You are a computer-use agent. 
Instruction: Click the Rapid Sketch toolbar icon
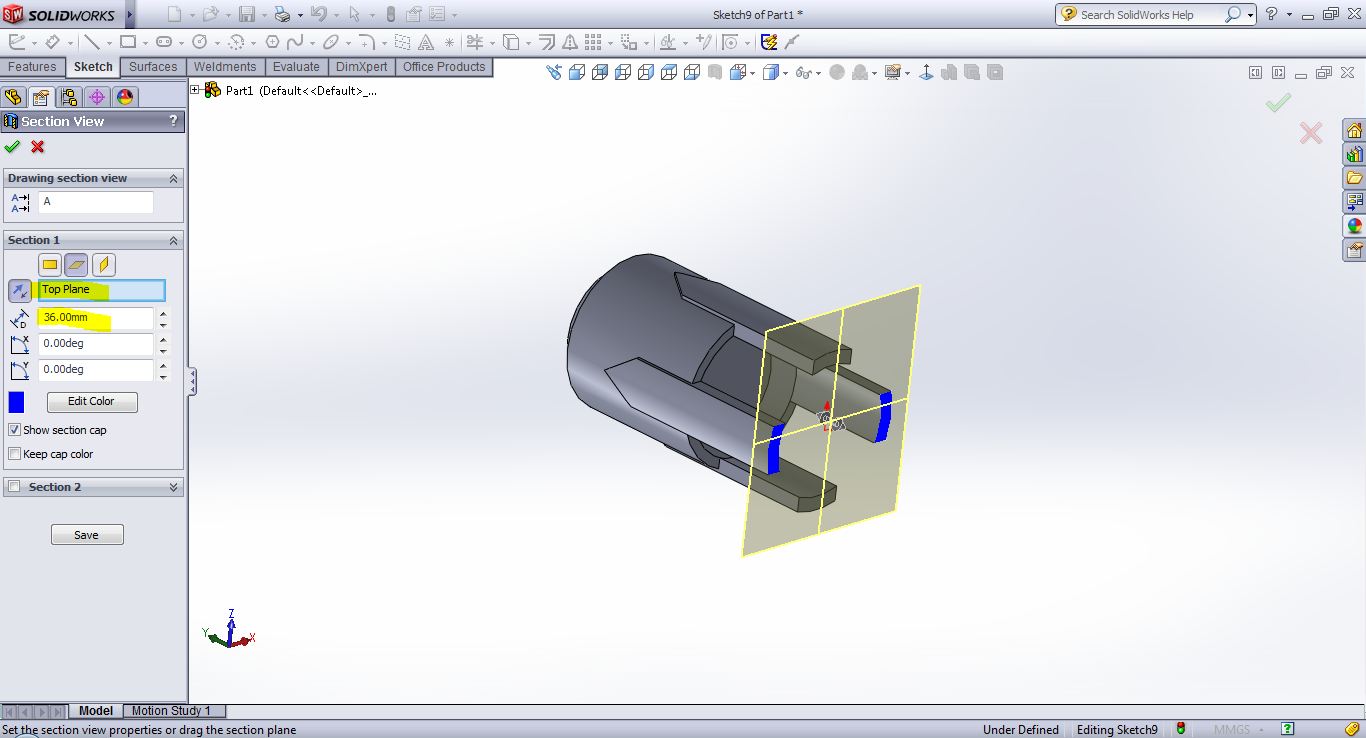[768, 42]
